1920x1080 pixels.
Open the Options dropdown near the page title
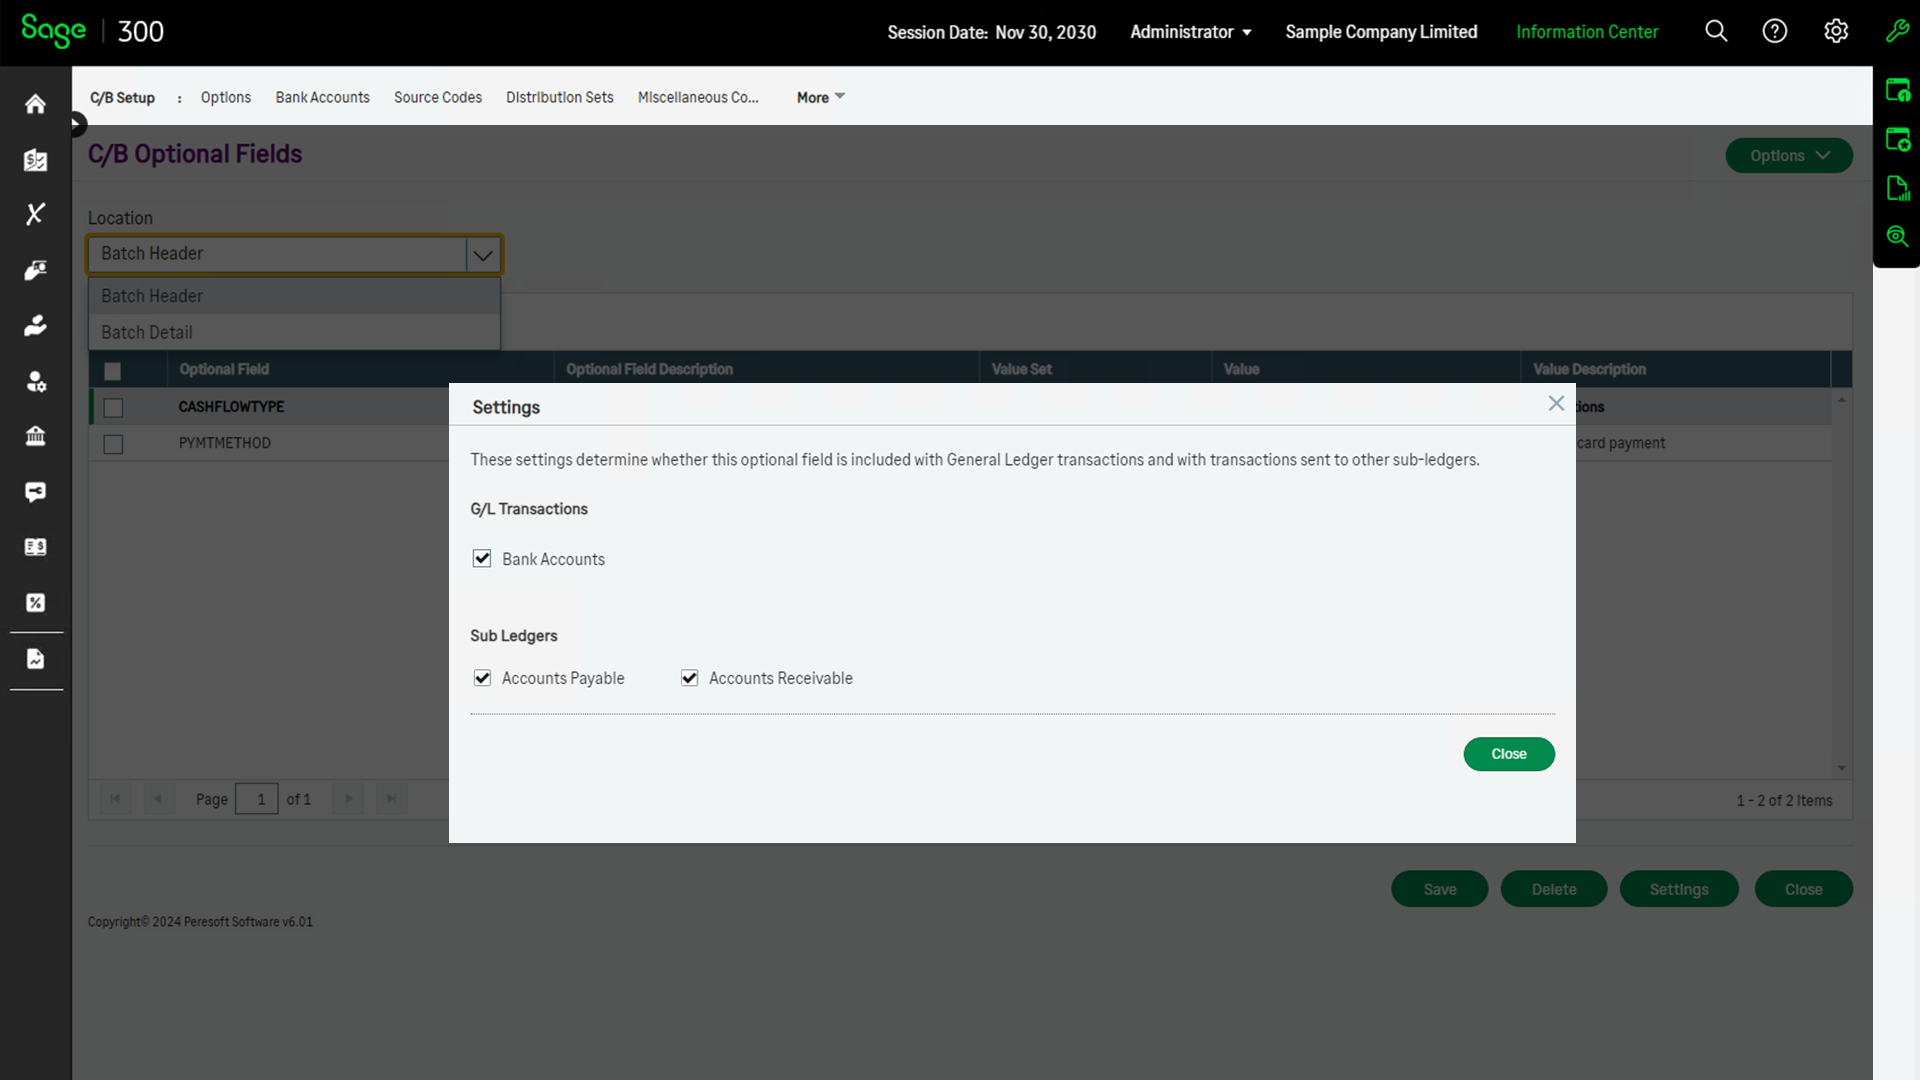click(1789, 155)
